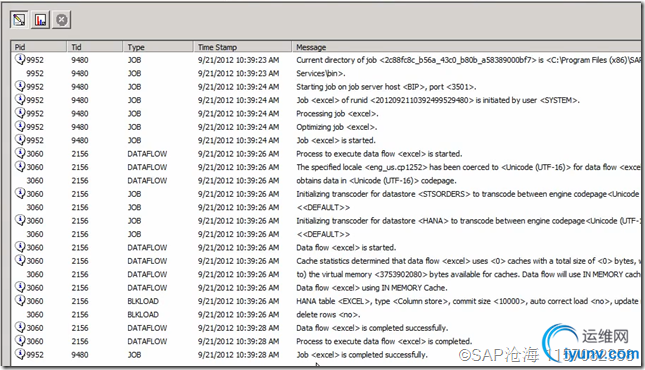Sort by the Time Stamp column header
645x370 pixels.
(x=243, y=47)
